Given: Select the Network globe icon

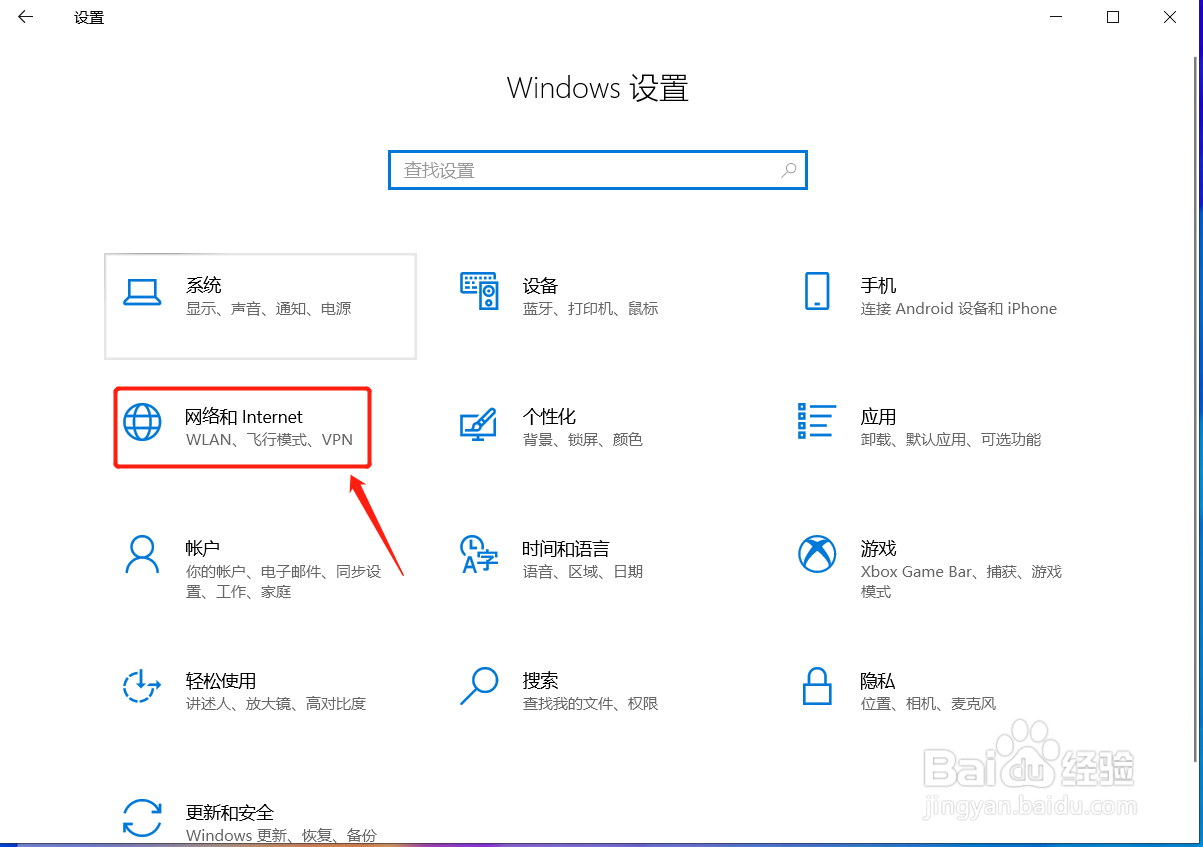Looking at the screenshot, I should [x=142, y=422].
